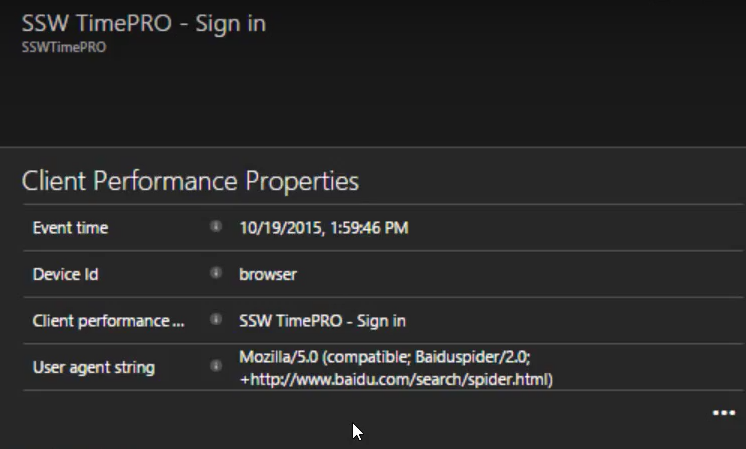Click the 10/19/2015, 1:59:46 PM value

point(324,228)
